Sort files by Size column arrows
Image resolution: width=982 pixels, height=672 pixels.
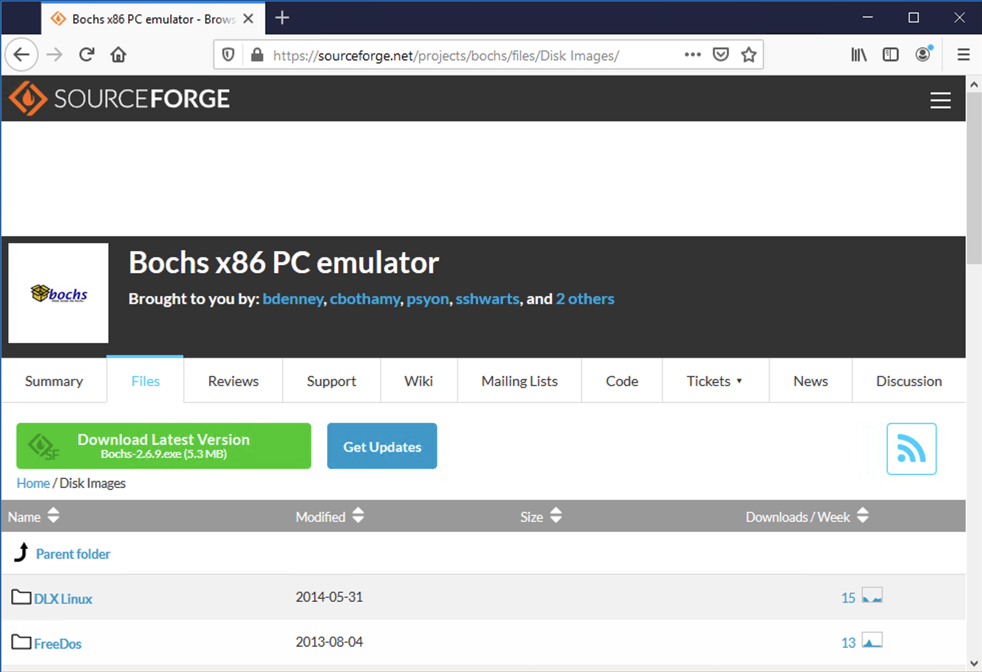tap(556, 515)
